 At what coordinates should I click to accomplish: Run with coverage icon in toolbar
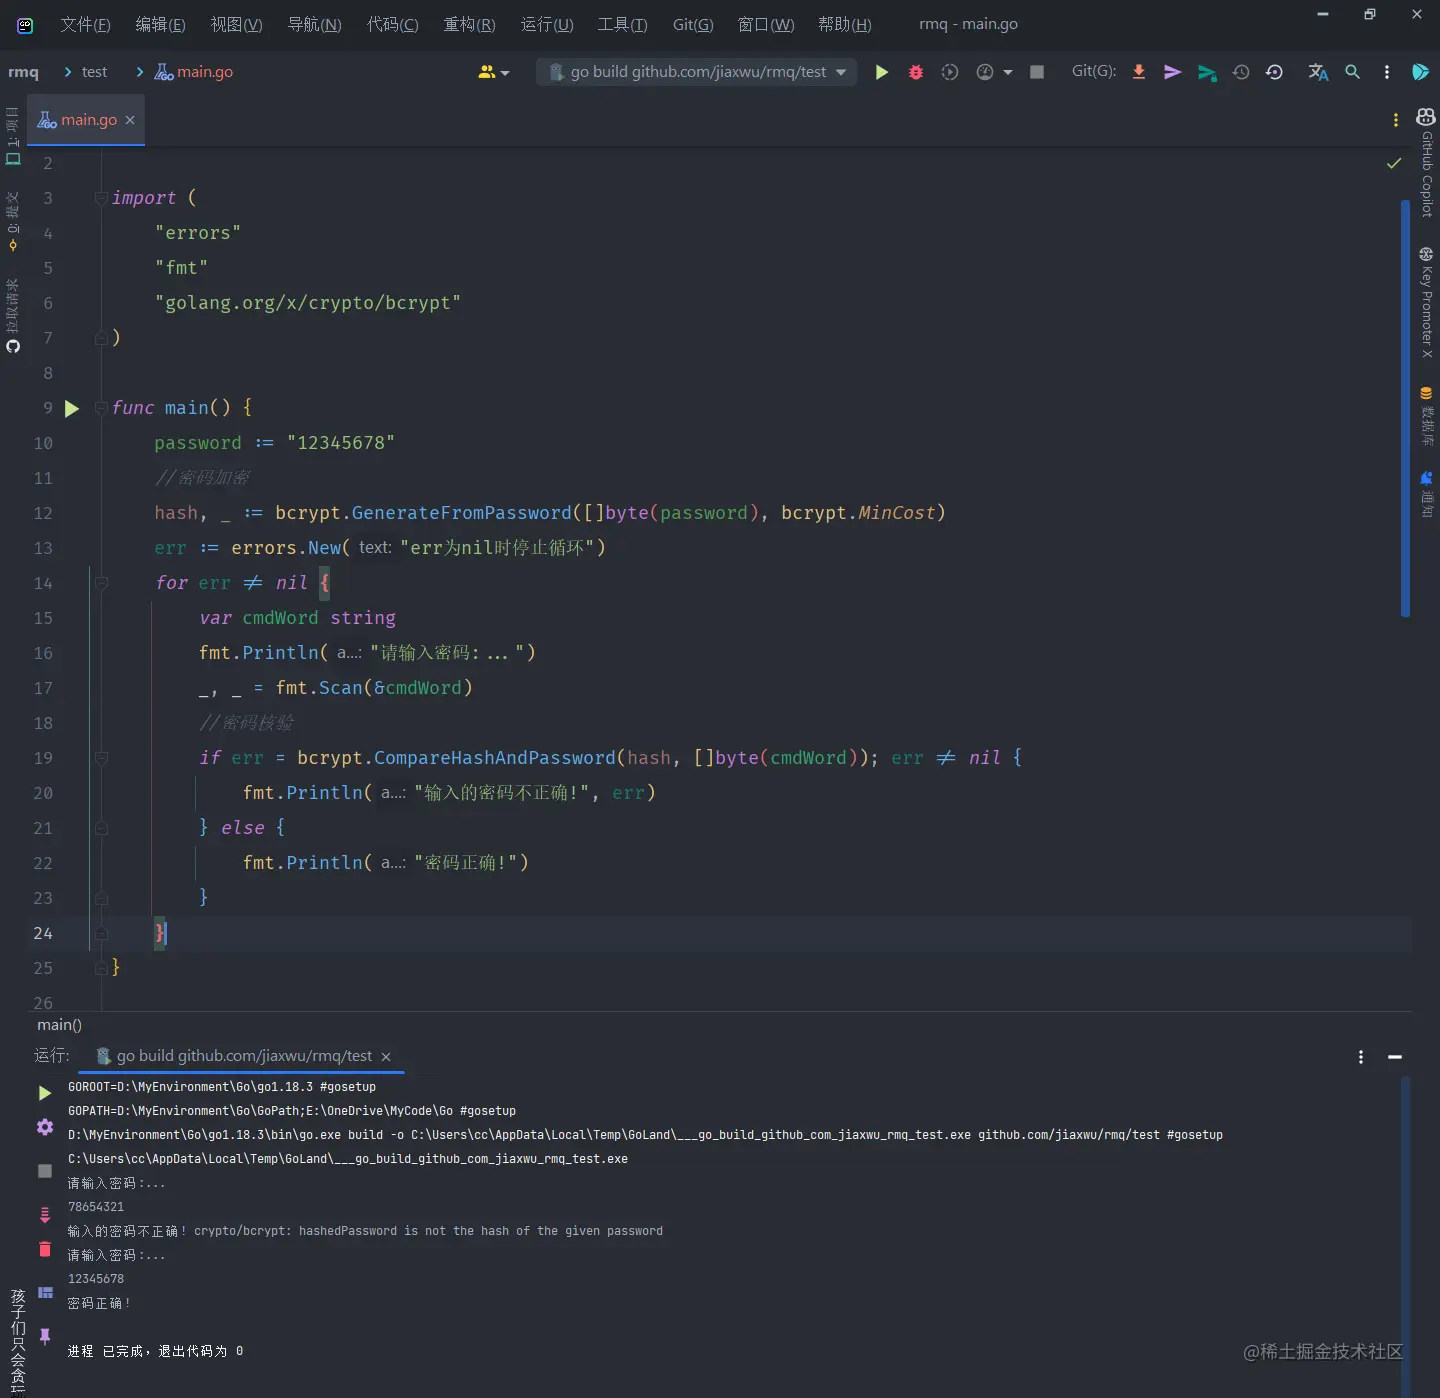(950, 72)
